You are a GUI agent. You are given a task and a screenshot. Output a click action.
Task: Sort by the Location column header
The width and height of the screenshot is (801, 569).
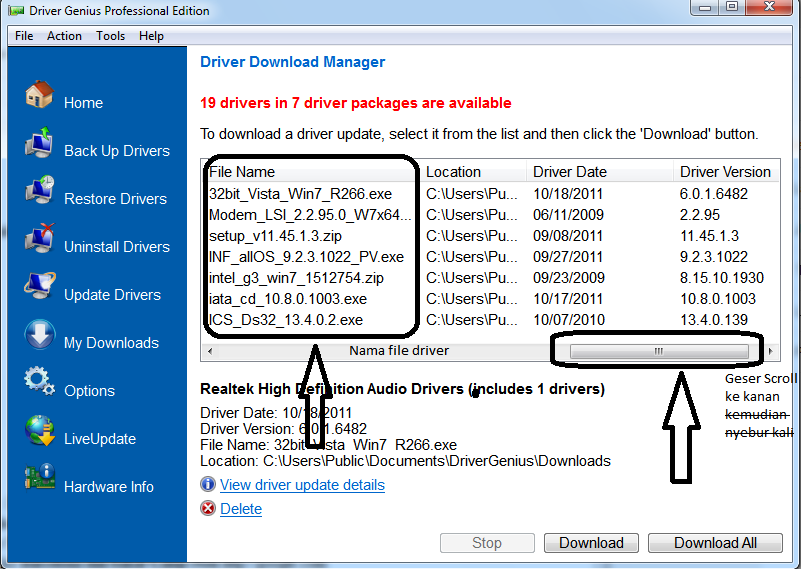[x=474, y=172]
